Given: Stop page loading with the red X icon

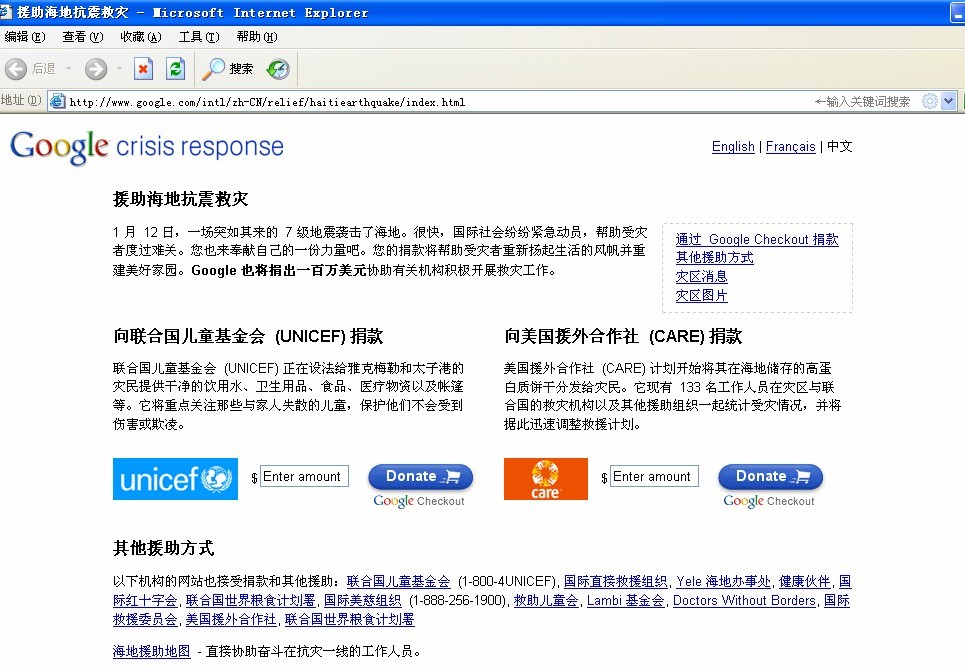Looking at the screenshot, I should [143, 69].
